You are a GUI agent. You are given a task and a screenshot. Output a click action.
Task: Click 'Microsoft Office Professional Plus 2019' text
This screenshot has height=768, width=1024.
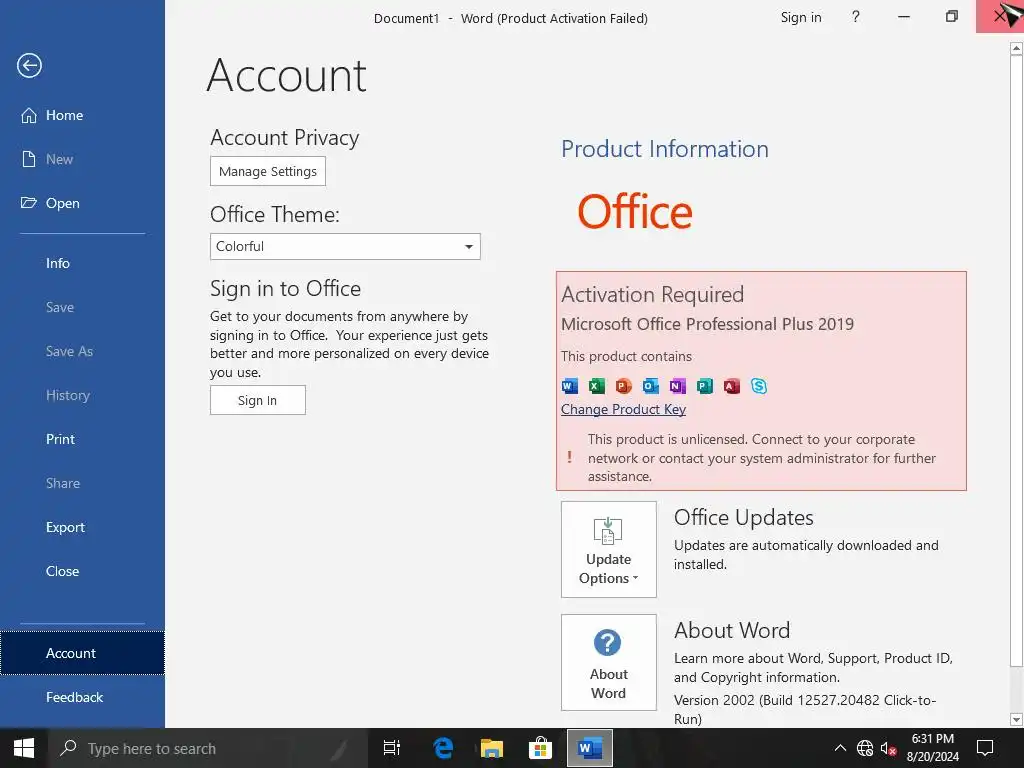pyautogui.click(x=707, y=324)
